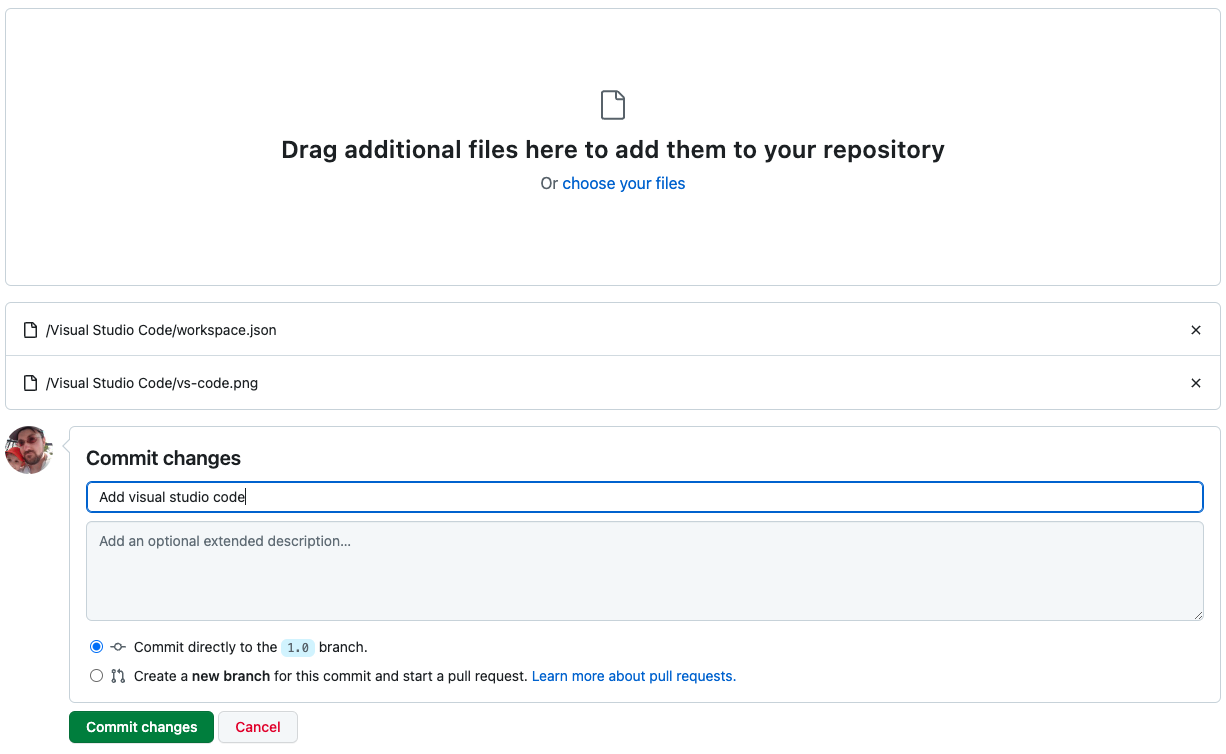Click the 1.0 branch label badge

[x=297, y=647]
